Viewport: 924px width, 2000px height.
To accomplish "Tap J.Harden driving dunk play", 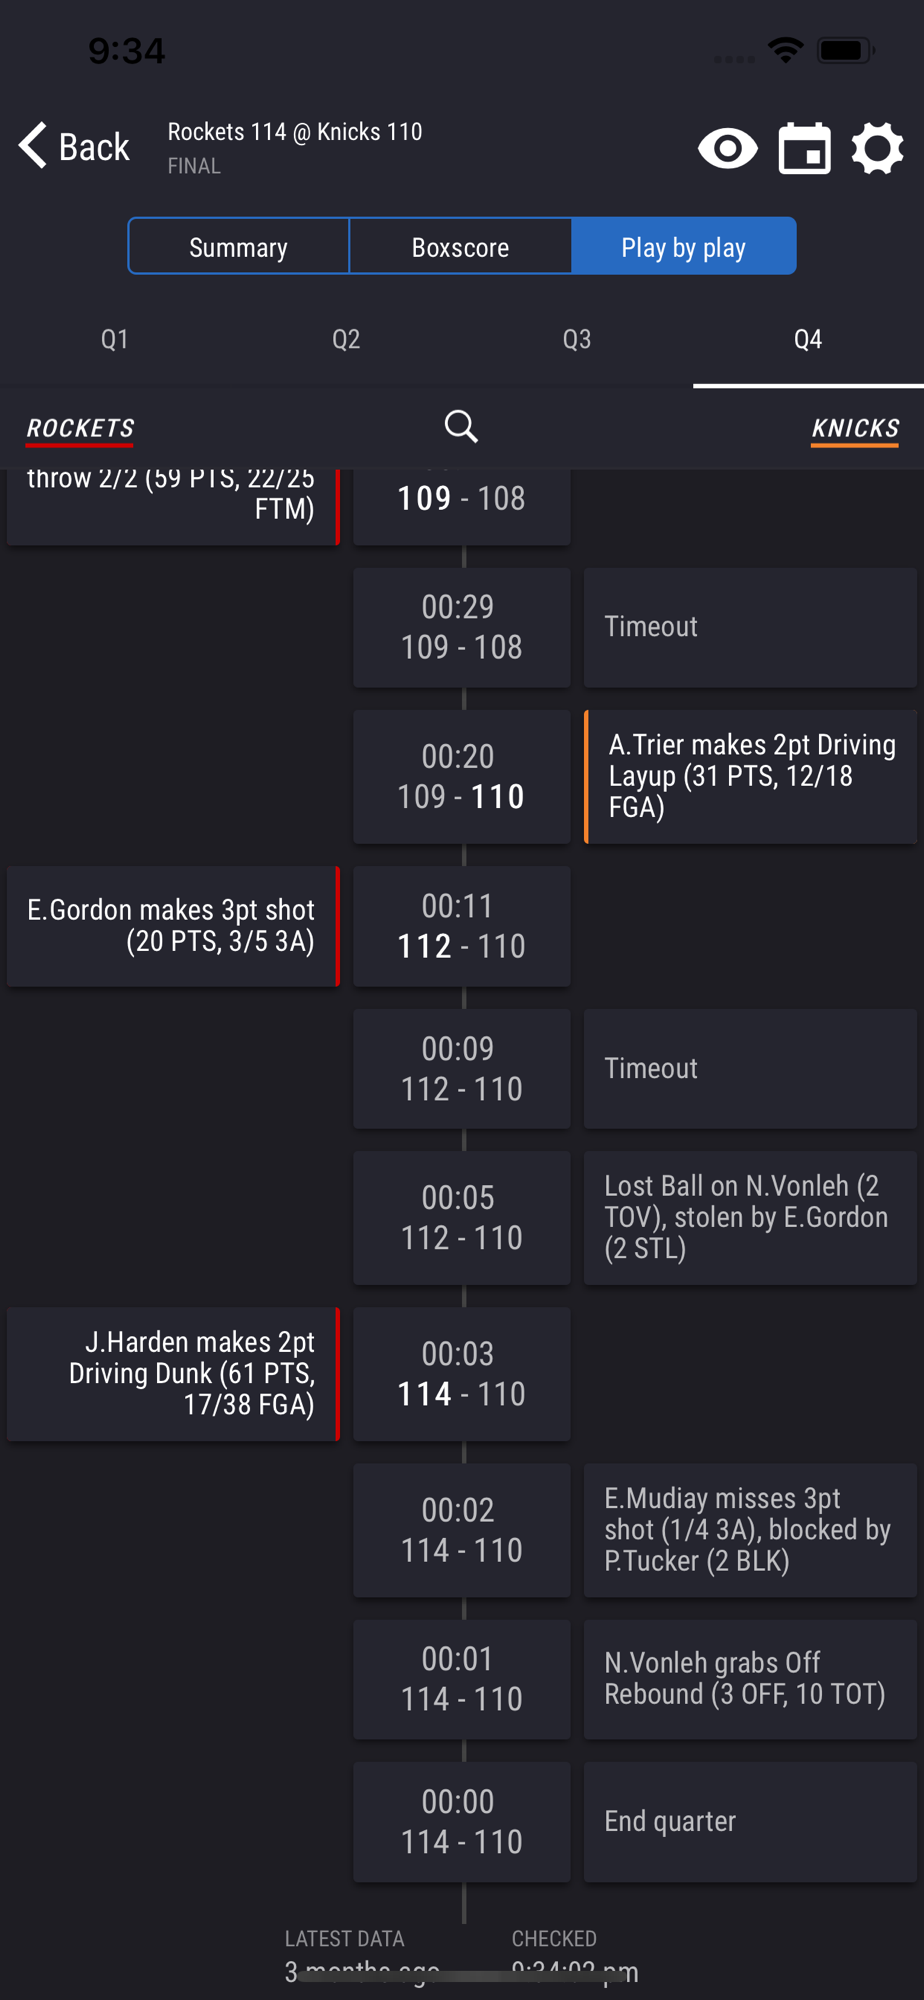I will point(173,1374).
